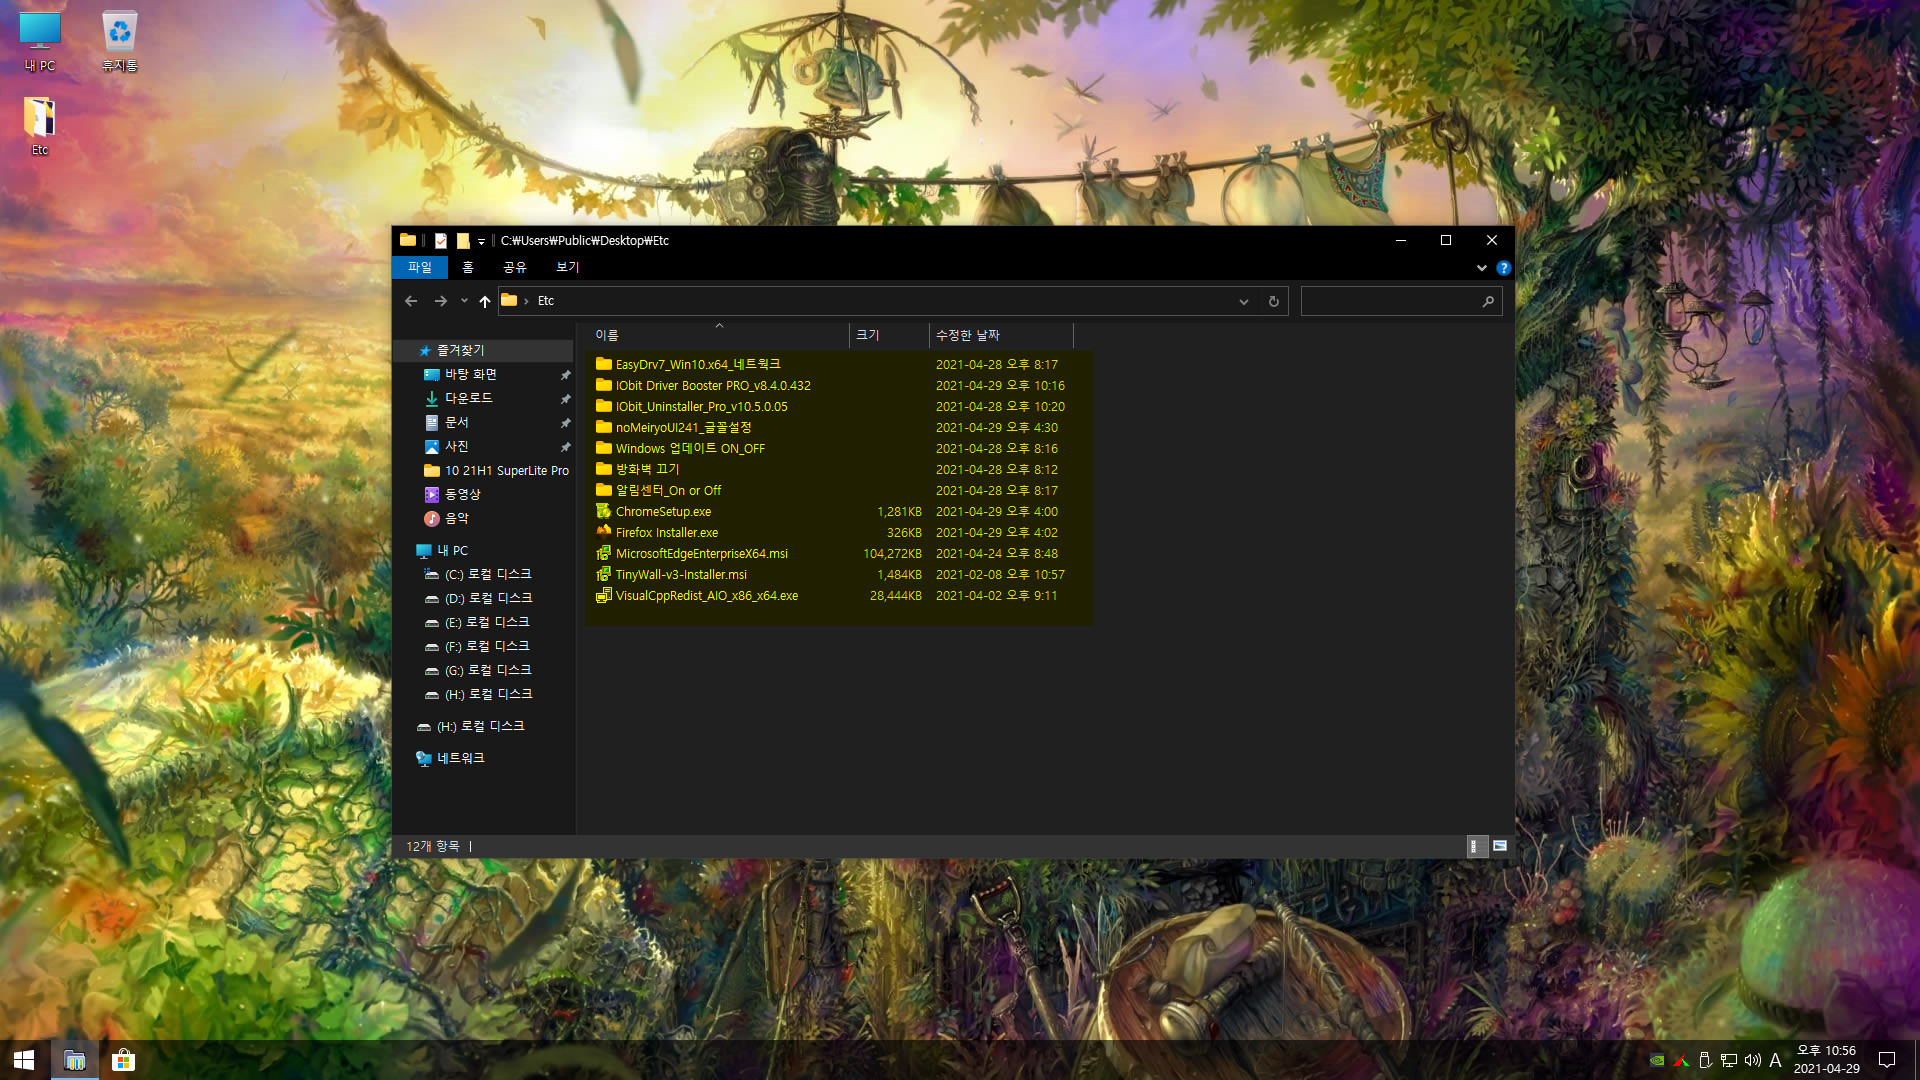Open the Explorer help icon
This screenshot has width=1920, height=1080.
pyautogui.click(x=1503, y=268)
